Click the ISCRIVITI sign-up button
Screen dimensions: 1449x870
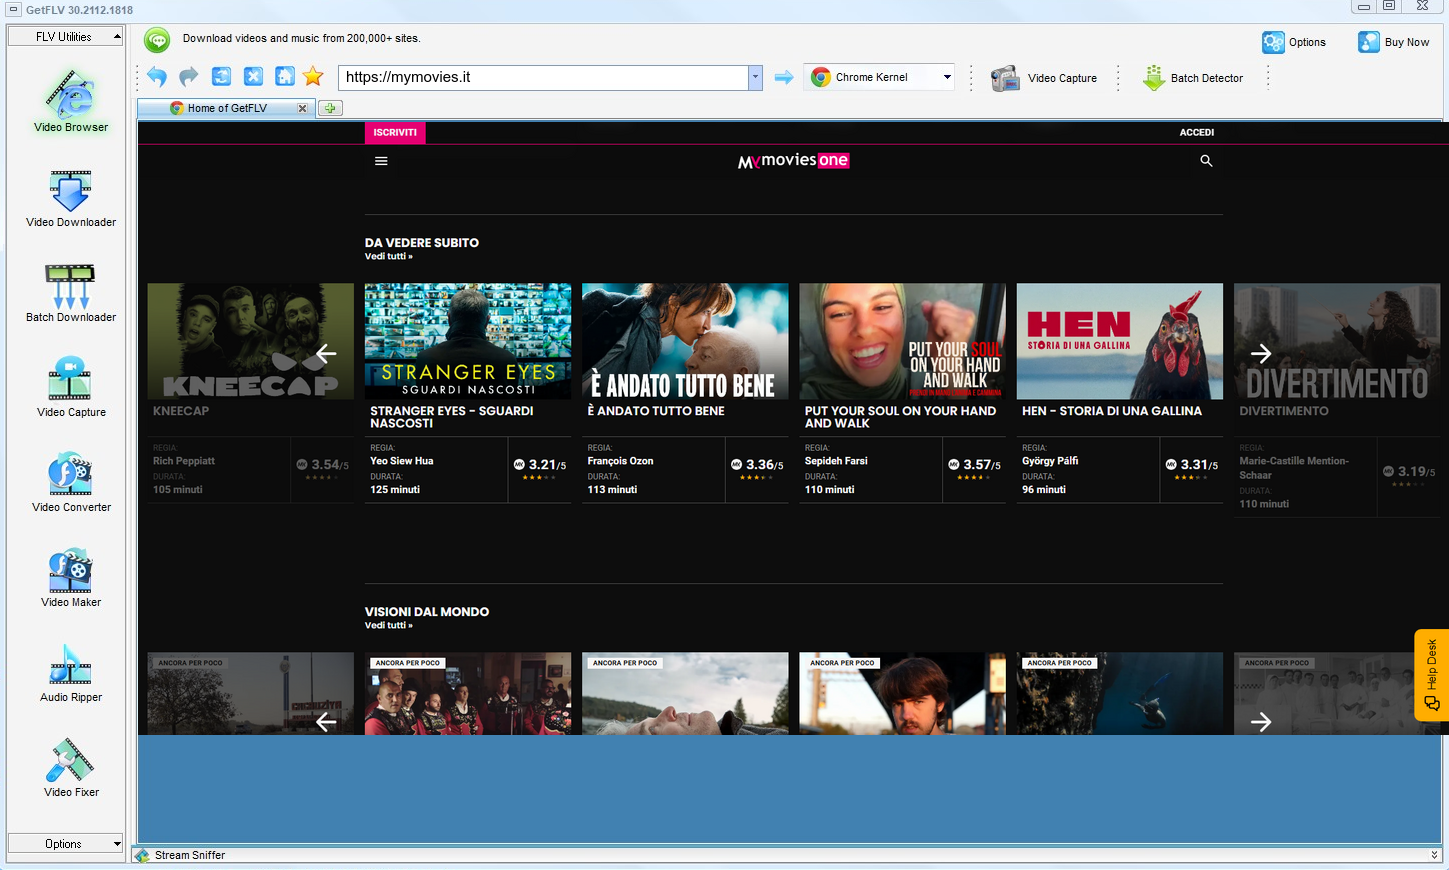(x=395, y=132)
